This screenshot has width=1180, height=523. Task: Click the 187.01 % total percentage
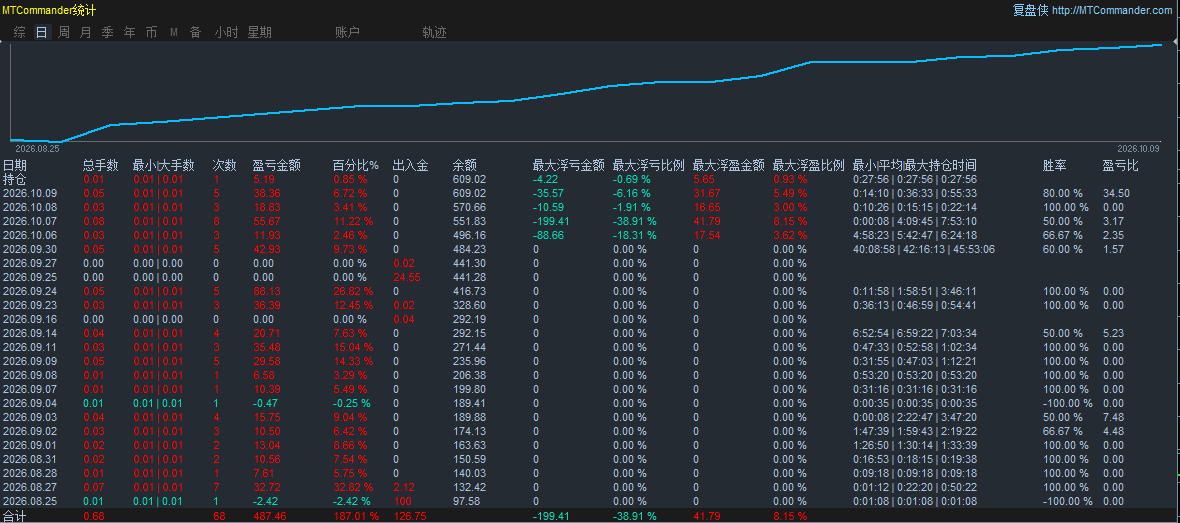[356, 516]
